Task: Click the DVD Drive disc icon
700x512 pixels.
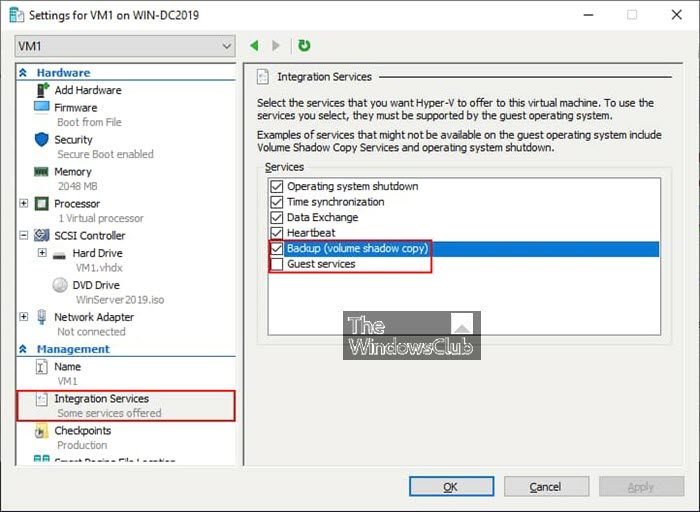Action: pos(60,285)
